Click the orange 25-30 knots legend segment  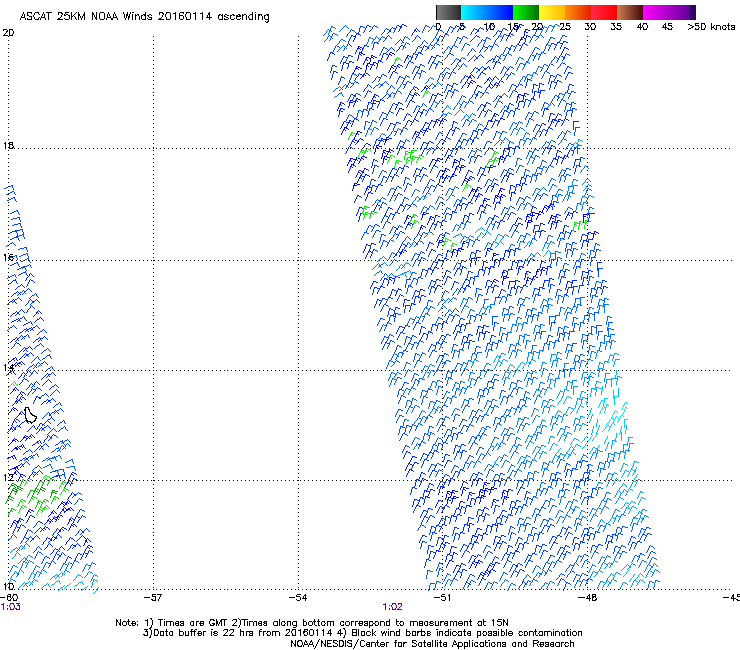coord(578,12)
